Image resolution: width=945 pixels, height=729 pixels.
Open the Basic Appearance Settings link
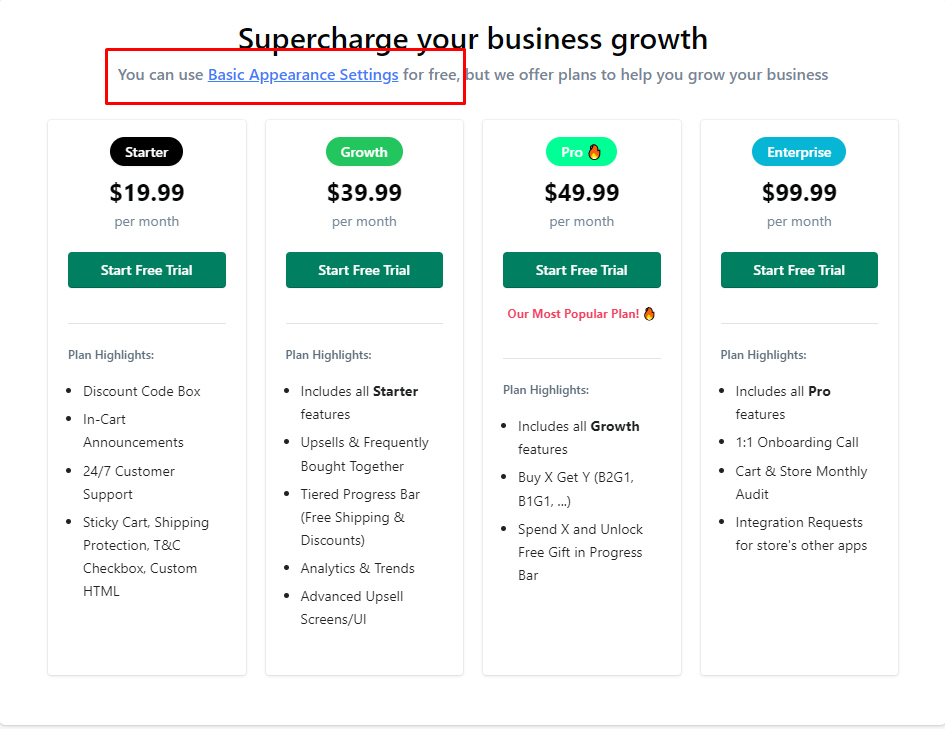tap(303, 75)
